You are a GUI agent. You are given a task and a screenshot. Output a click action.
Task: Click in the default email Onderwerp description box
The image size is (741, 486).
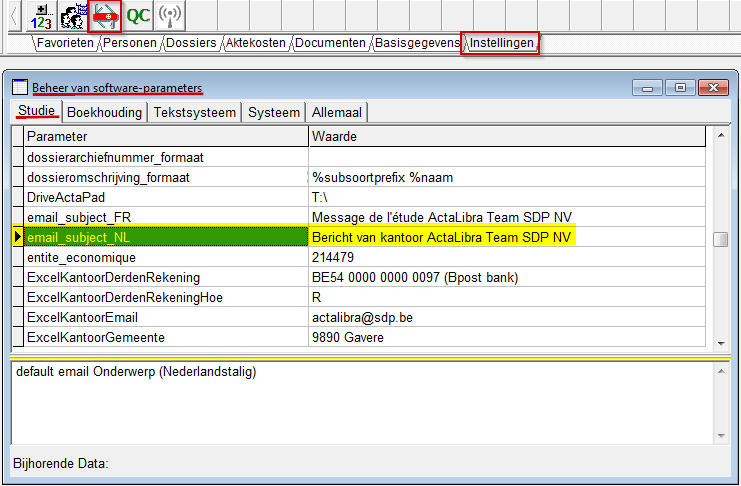[362, 403]
